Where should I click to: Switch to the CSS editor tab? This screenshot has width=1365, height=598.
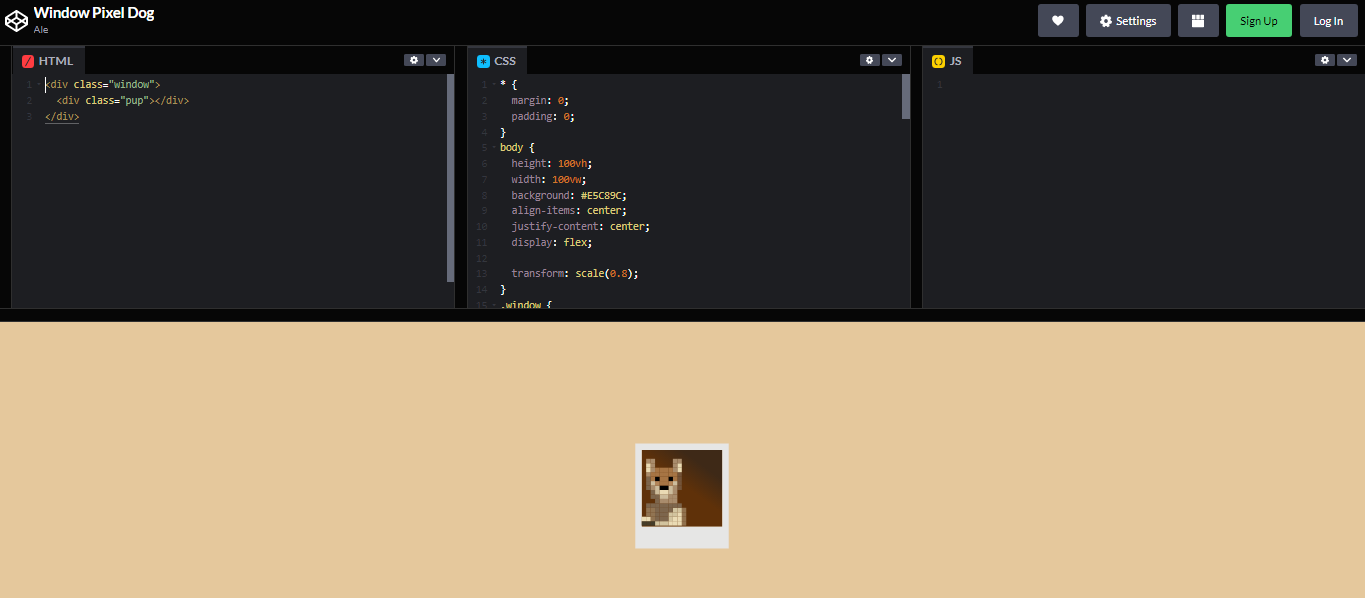497,60
